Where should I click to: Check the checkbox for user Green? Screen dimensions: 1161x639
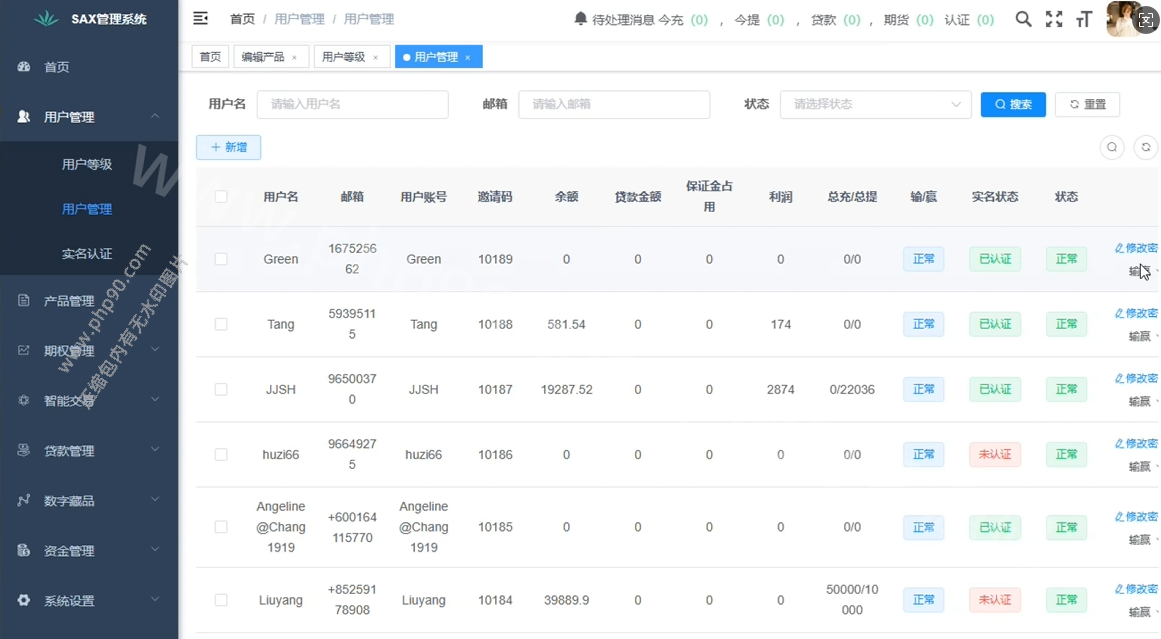[x=221, y=259]
